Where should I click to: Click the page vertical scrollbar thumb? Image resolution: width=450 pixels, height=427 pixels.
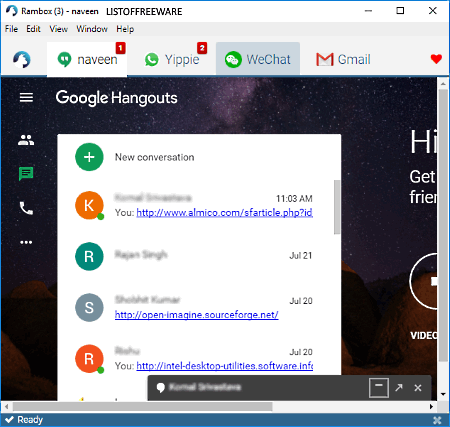443,225
